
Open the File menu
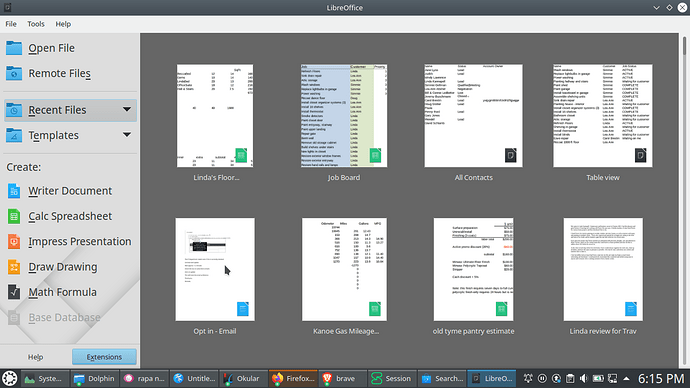11,24
